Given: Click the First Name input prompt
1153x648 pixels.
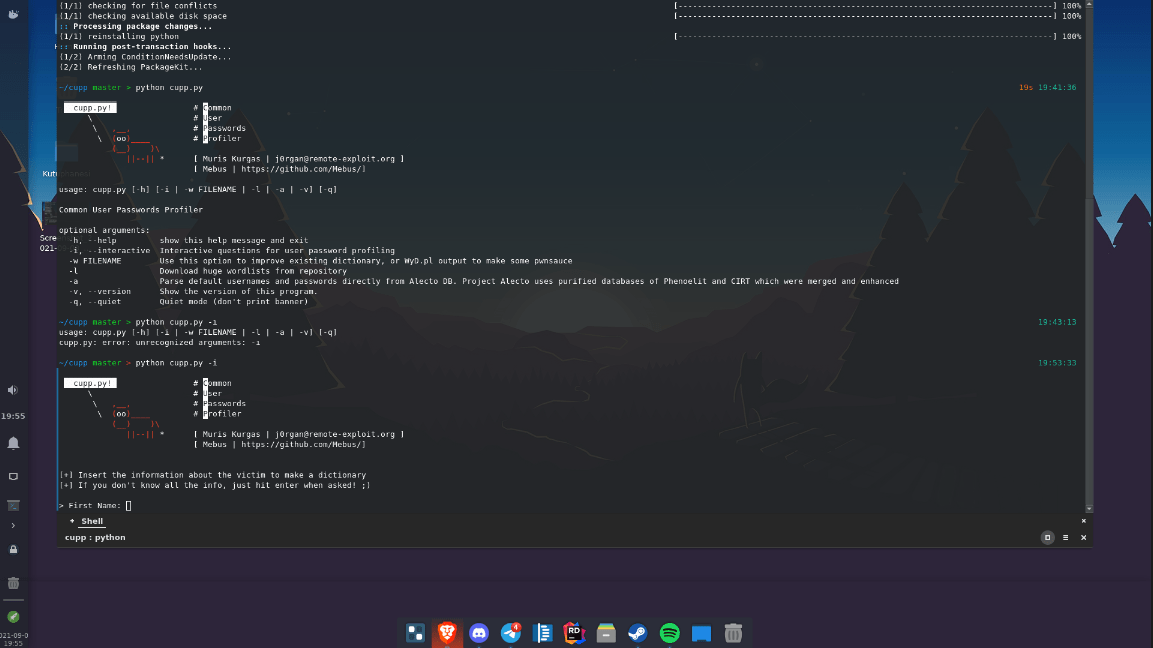Looking at the screenshot, I should pos(96,505).
